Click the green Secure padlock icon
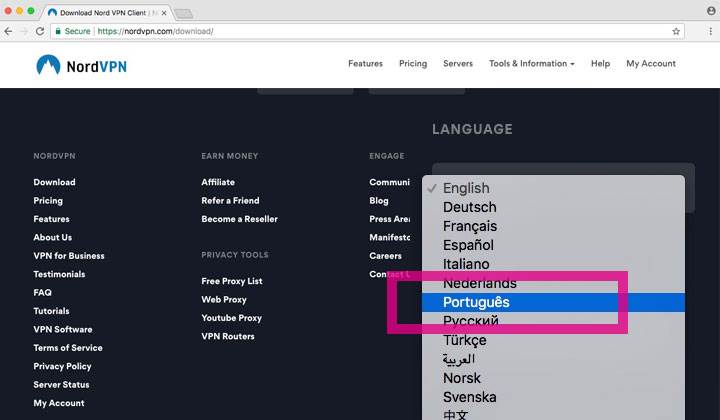The image size is (720, 420). (x=58, y=31)
